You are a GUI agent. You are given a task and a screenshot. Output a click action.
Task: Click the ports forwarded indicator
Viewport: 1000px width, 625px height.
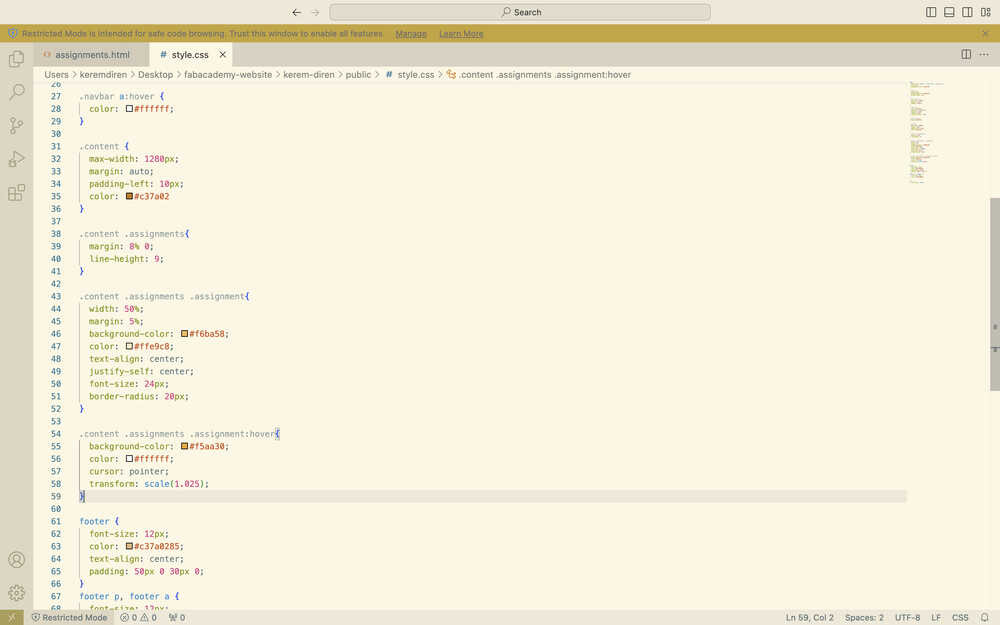click(177, 617)
